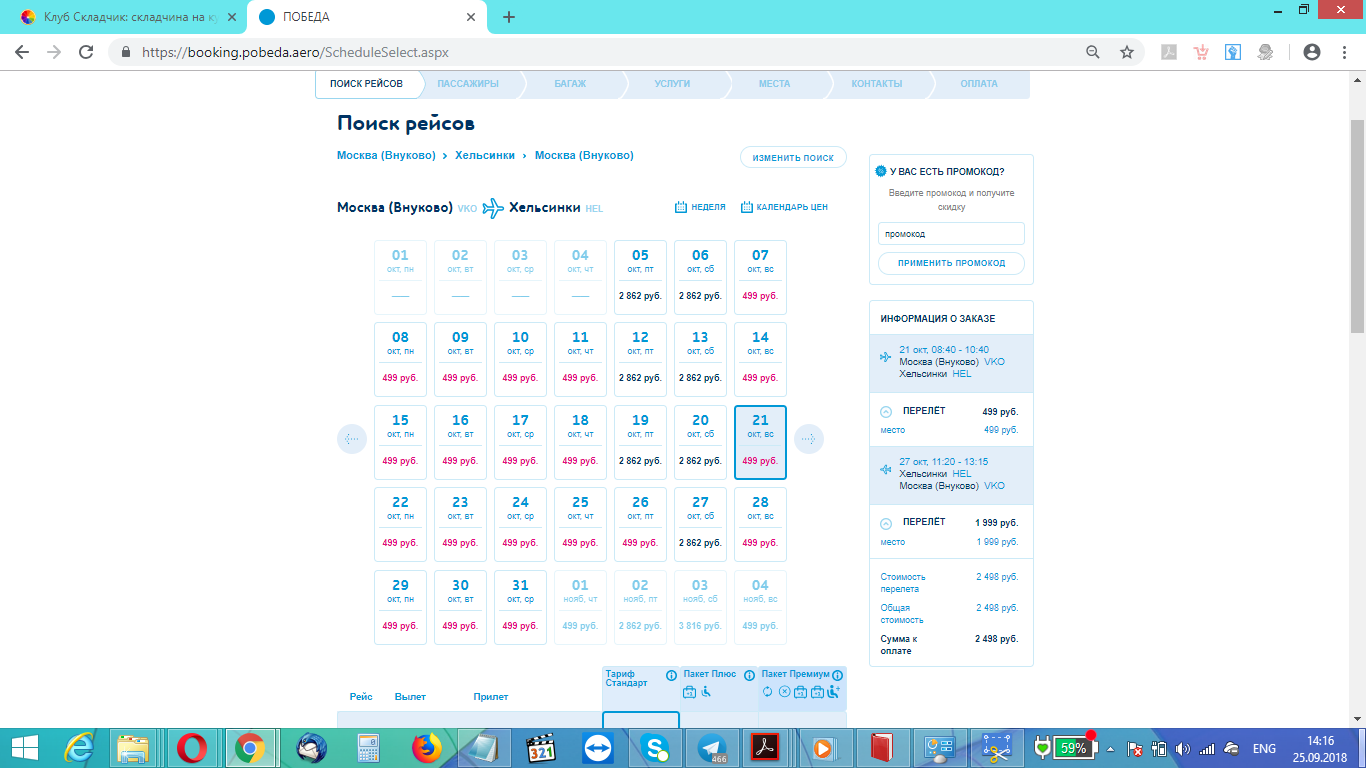Screen dimensions: 1366x768
Task: Open Telegram from the taskbar
Action: (712, 748)
